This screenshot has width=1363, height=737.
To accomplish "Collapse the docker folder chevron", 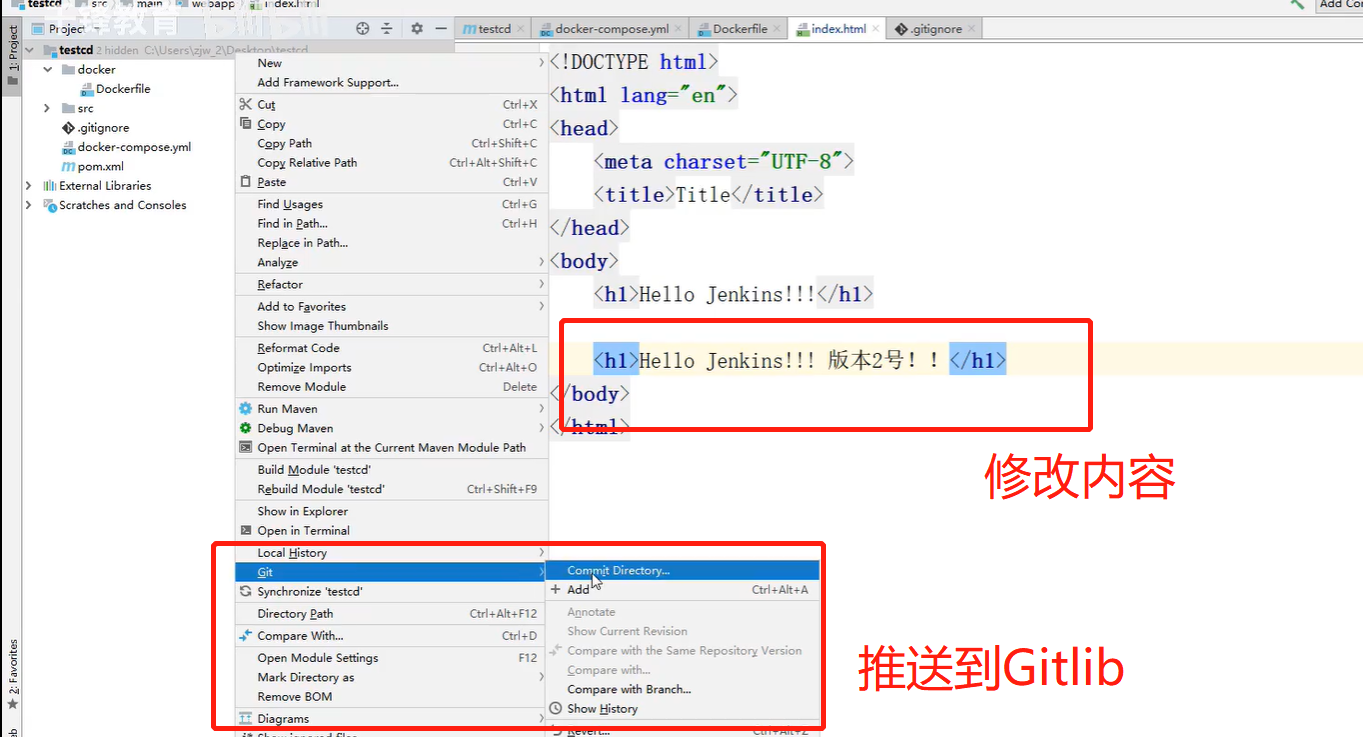I will (47, 70).
